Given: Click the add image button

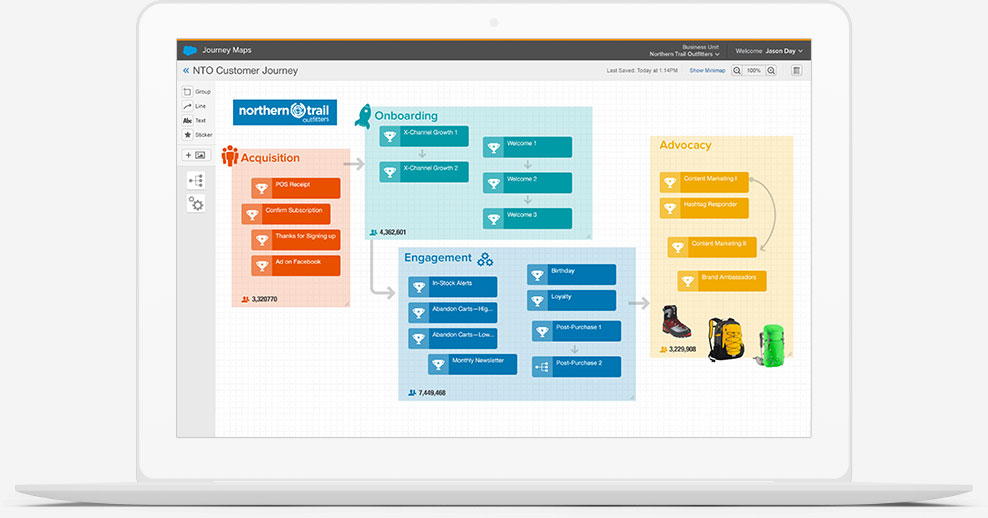Looking at the screenshot, I should pyautogui.click(x=194, y=155).
